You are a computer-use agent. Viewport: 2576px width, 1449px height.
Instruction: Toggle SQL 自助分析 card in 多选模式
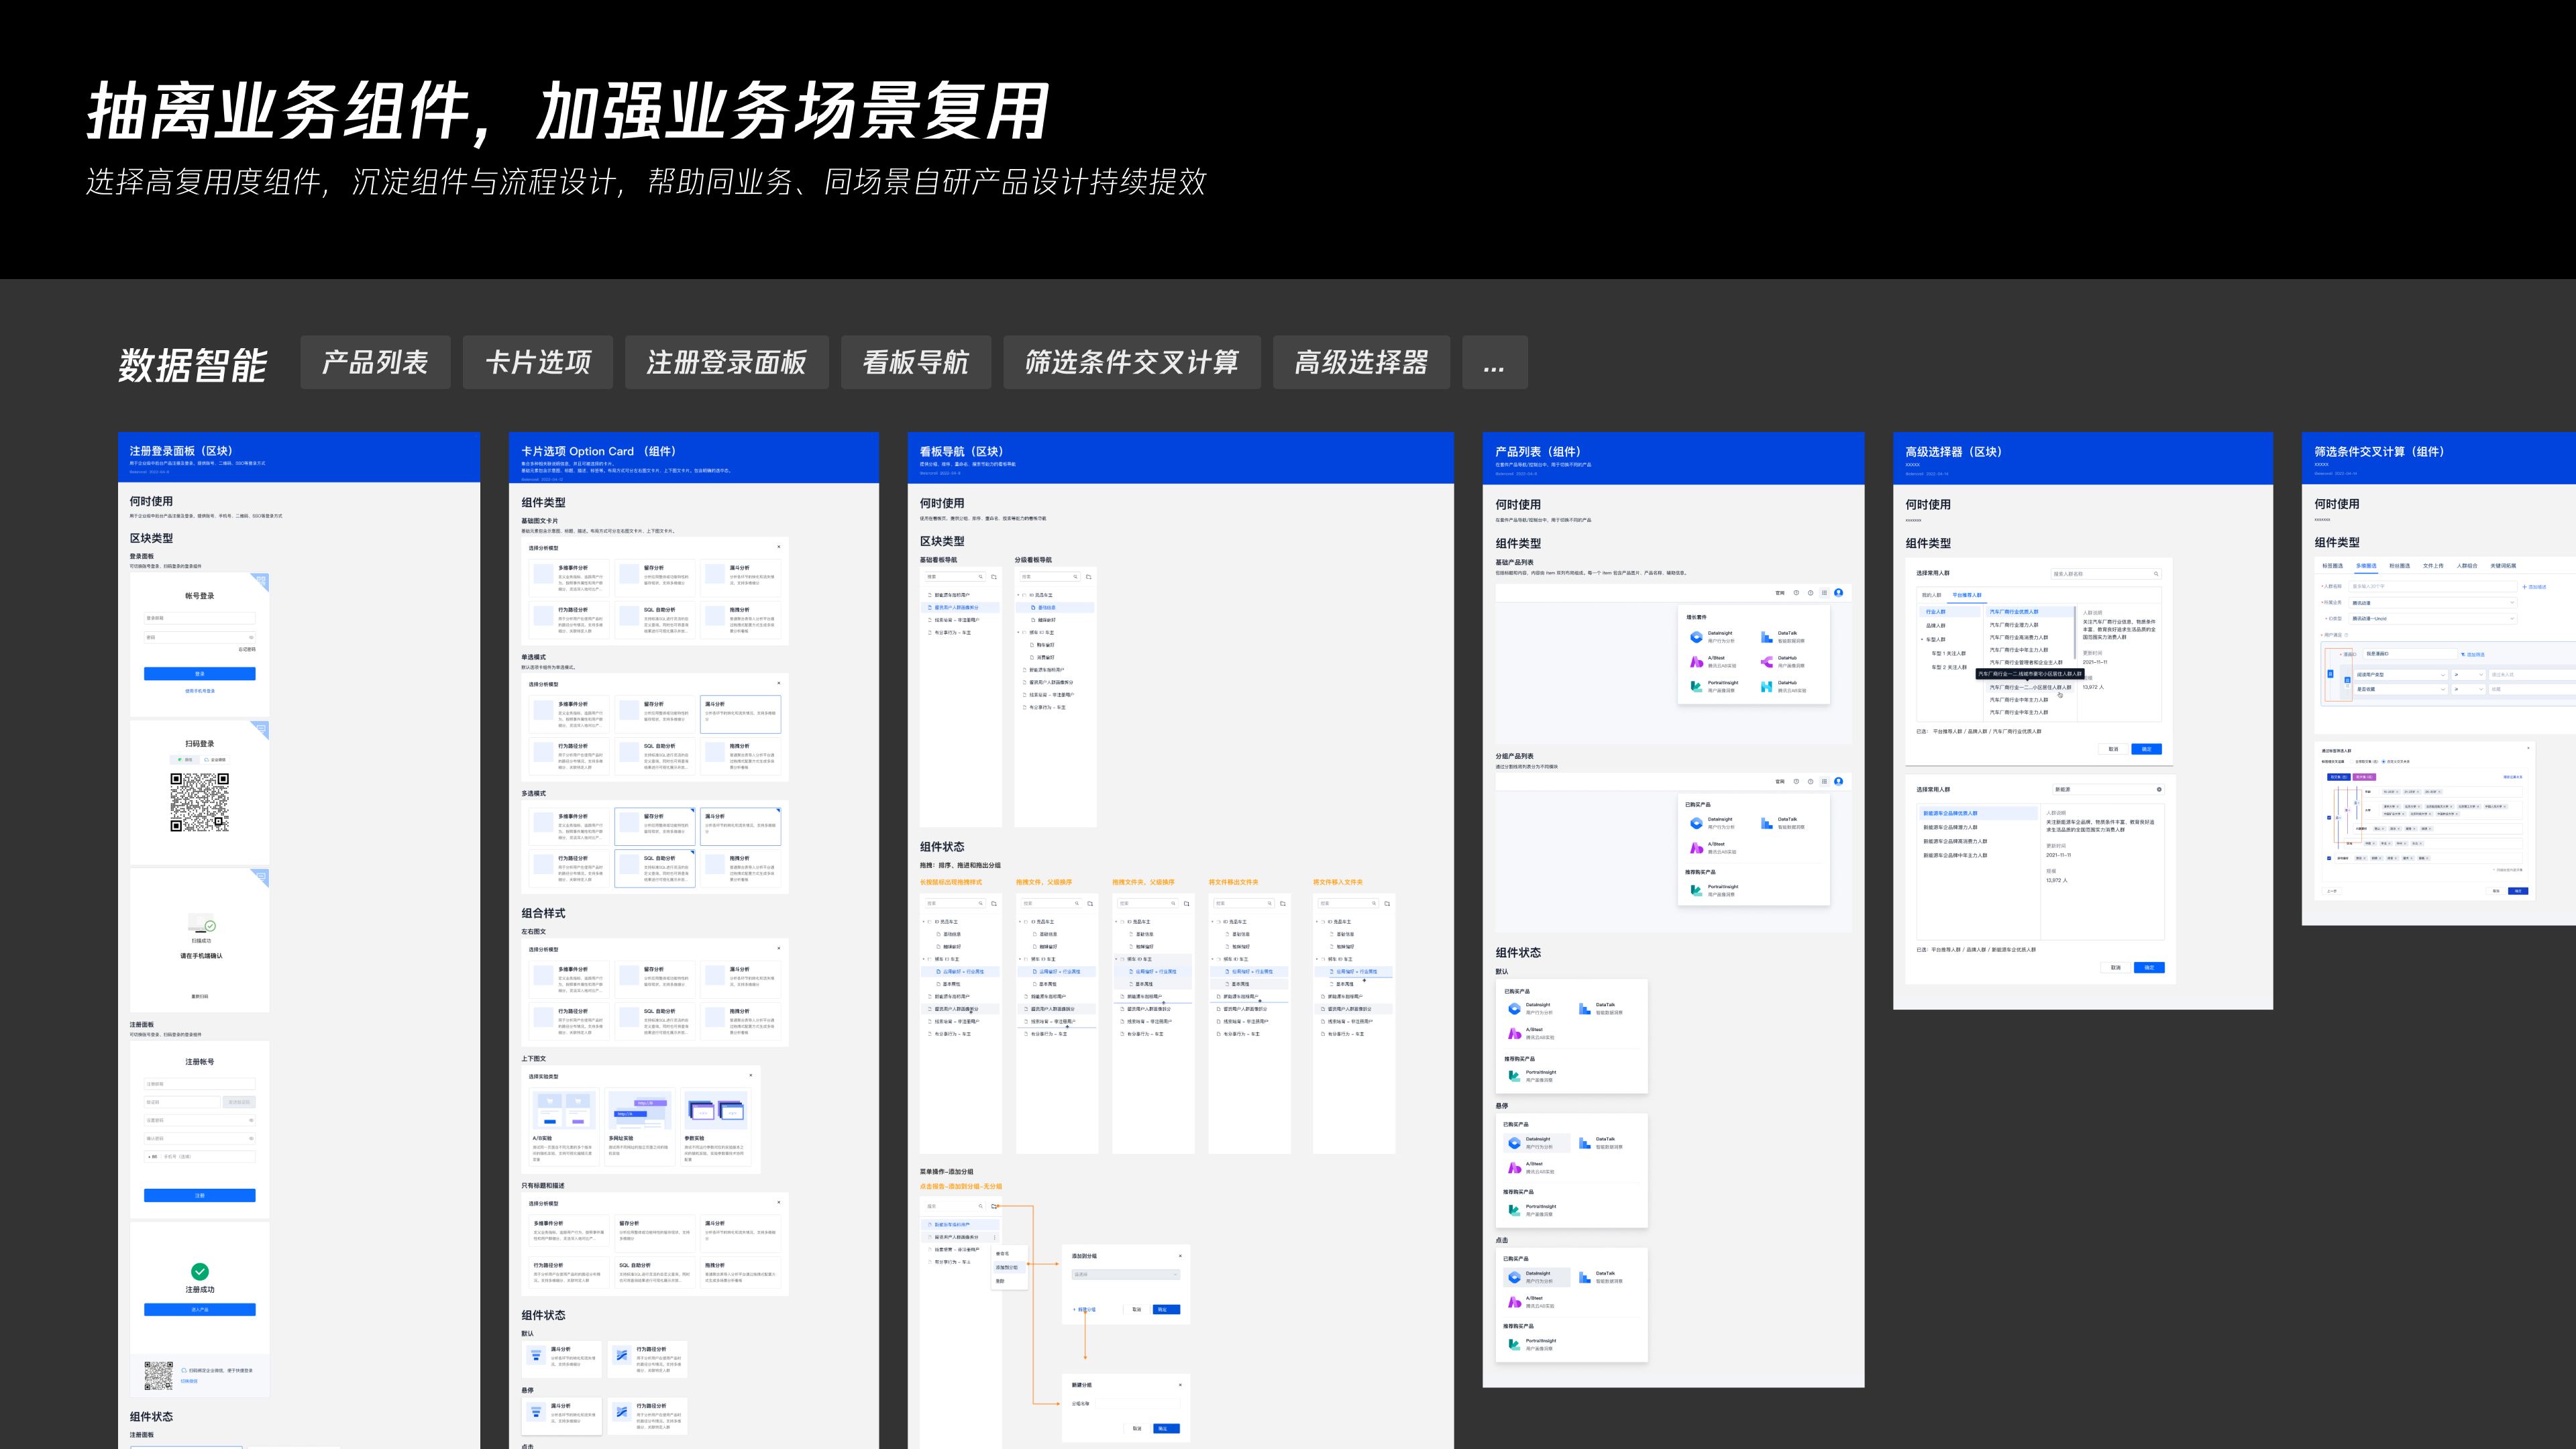(x=655, y=868)
